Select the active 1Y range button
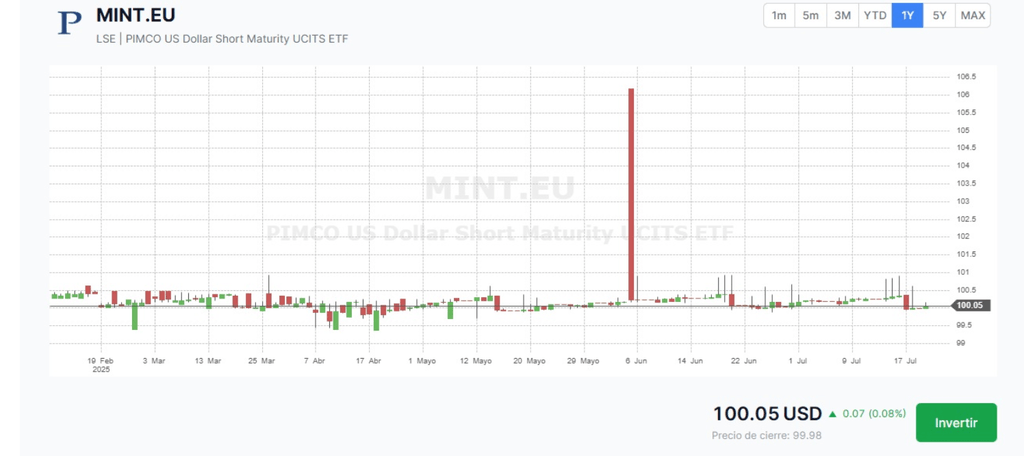Image resolution: width=1024 pixels, height=456 pixels. [907, 15]
